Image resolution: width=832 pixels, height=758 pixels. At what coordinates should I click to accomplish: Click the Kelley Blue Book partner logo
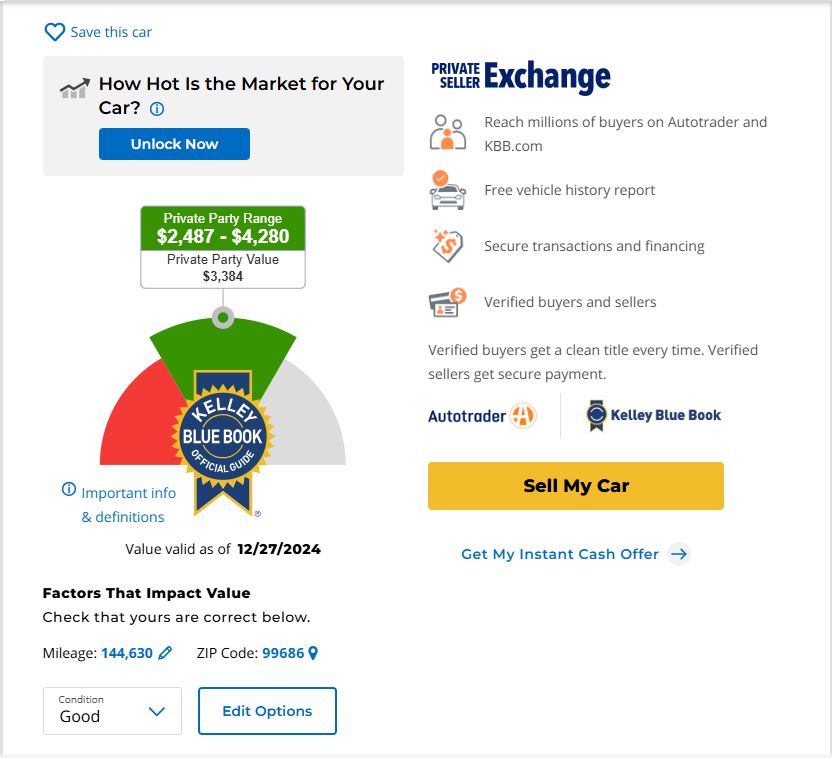(653, 415)
